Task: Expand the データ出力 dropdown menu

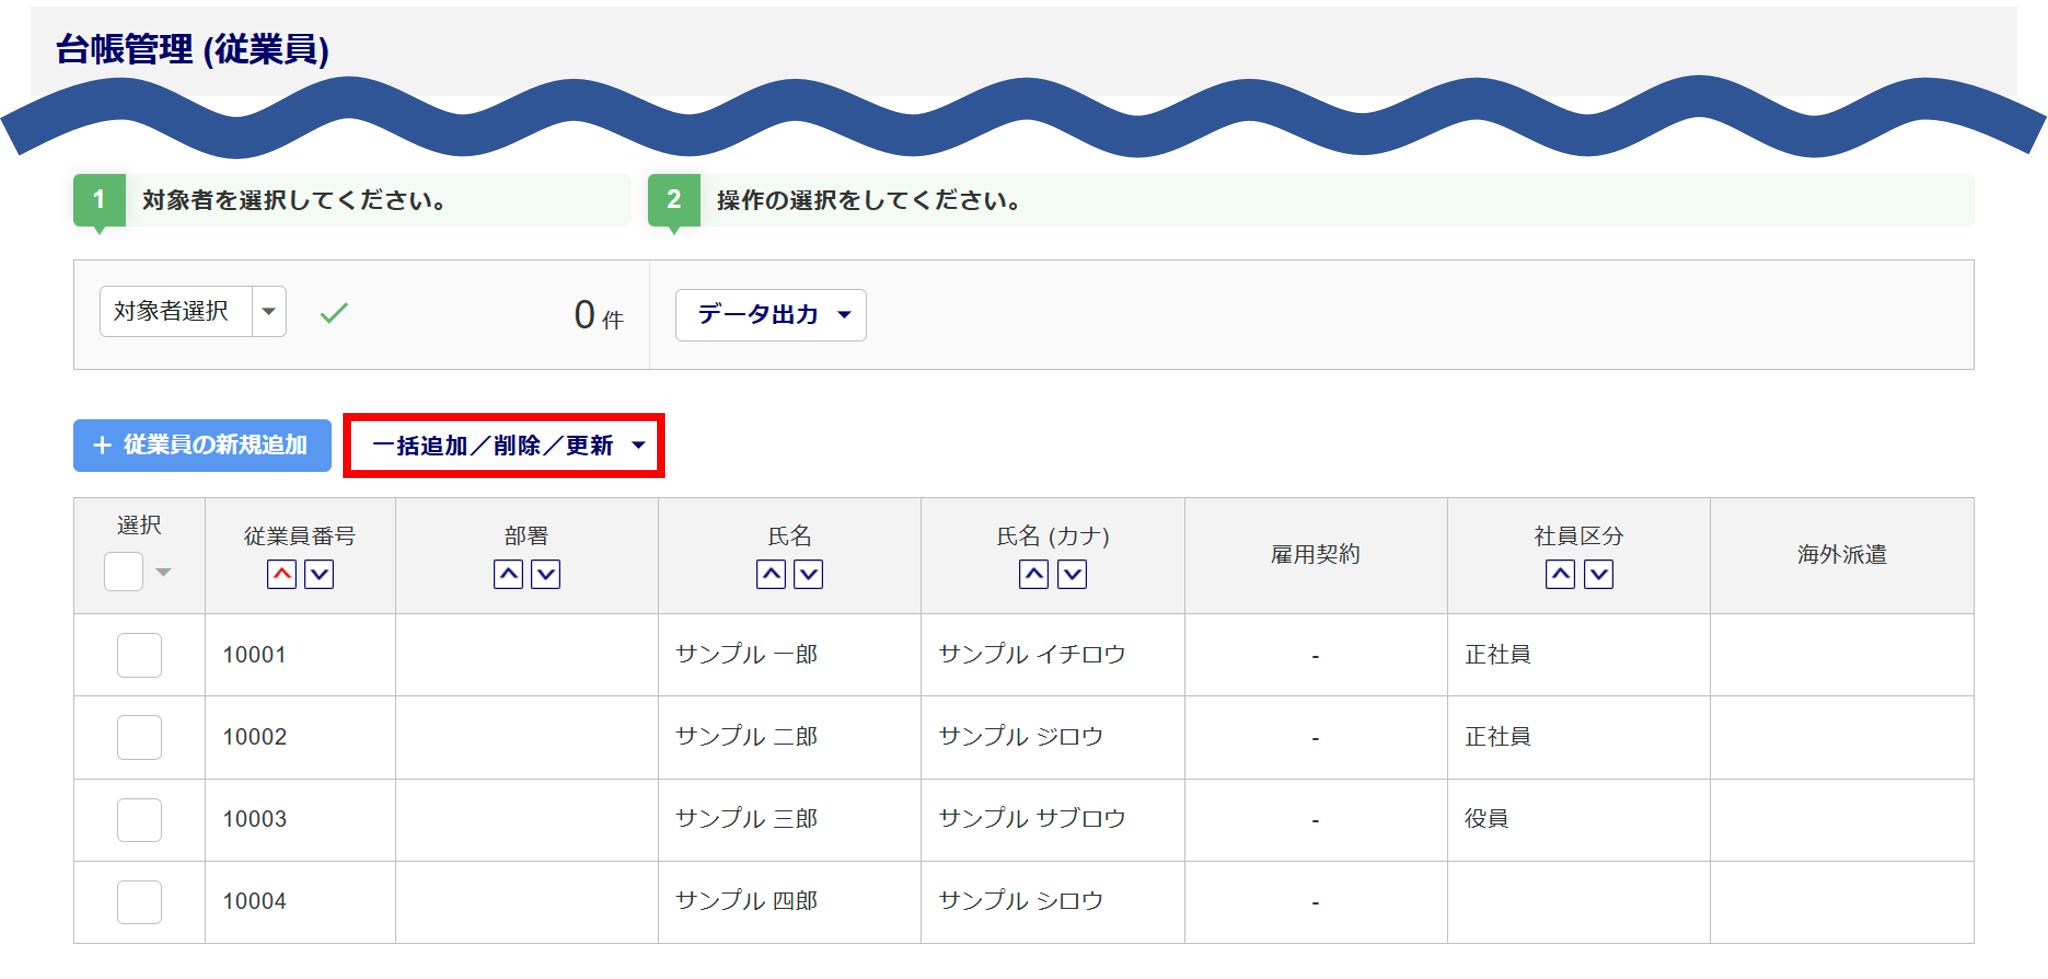Action: [771, 315]
